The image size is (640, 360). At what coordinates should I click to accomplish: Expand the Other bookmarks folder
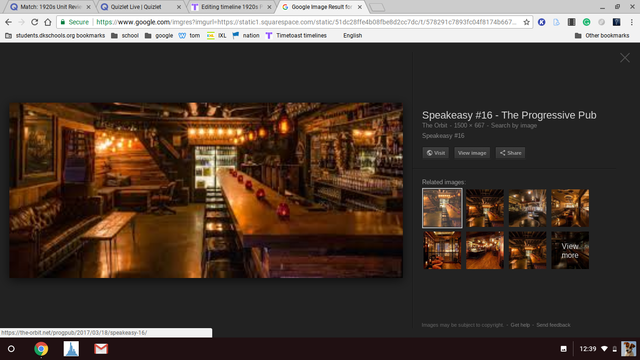click(602, 36)
